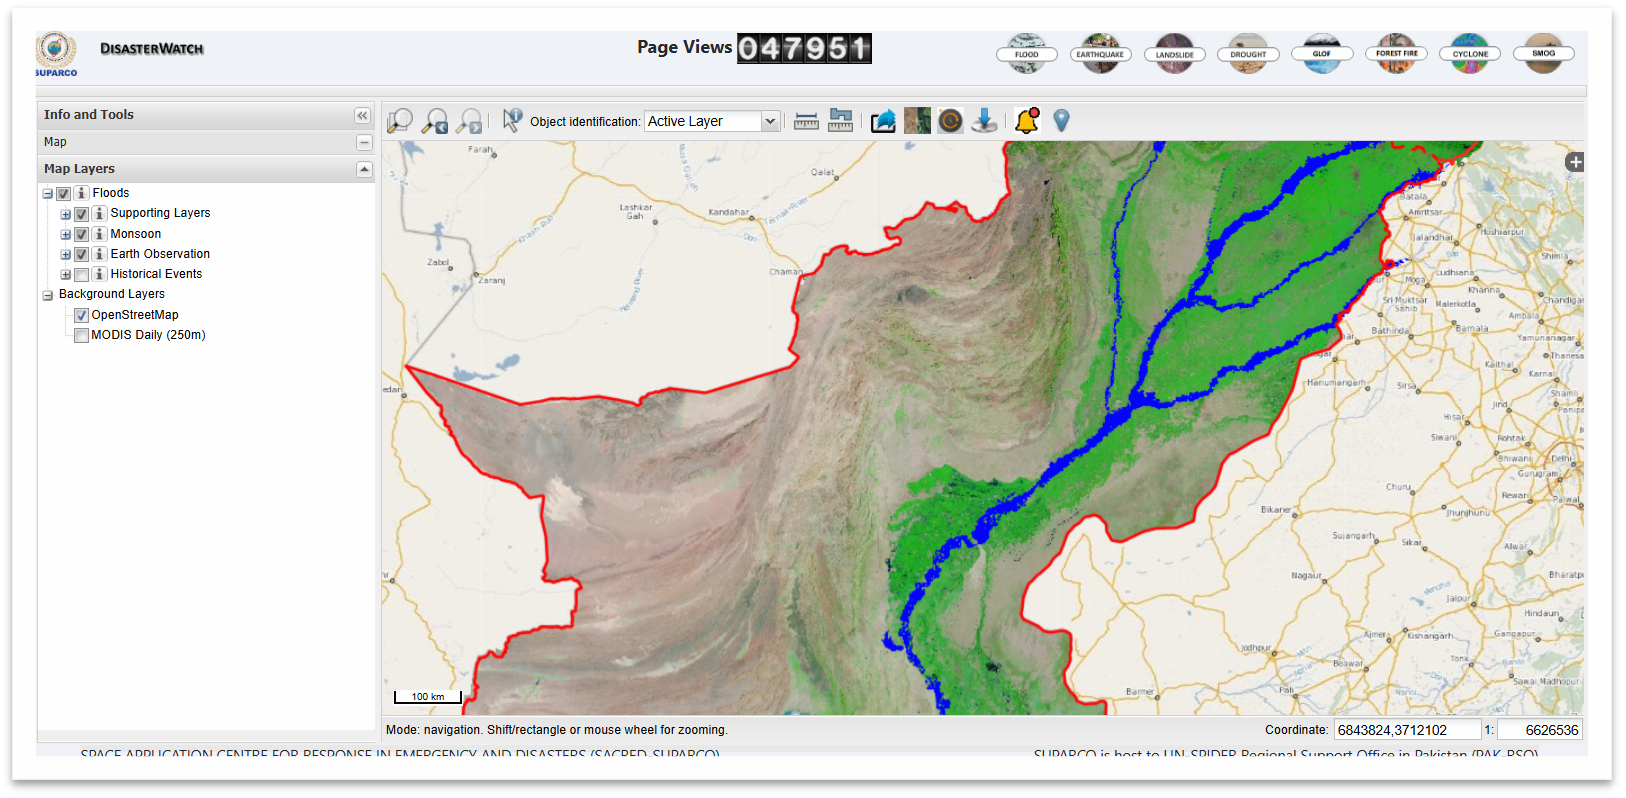Uncheck the Monsoon layer checkbox
1626x798 pixels.
coord(82,234)
